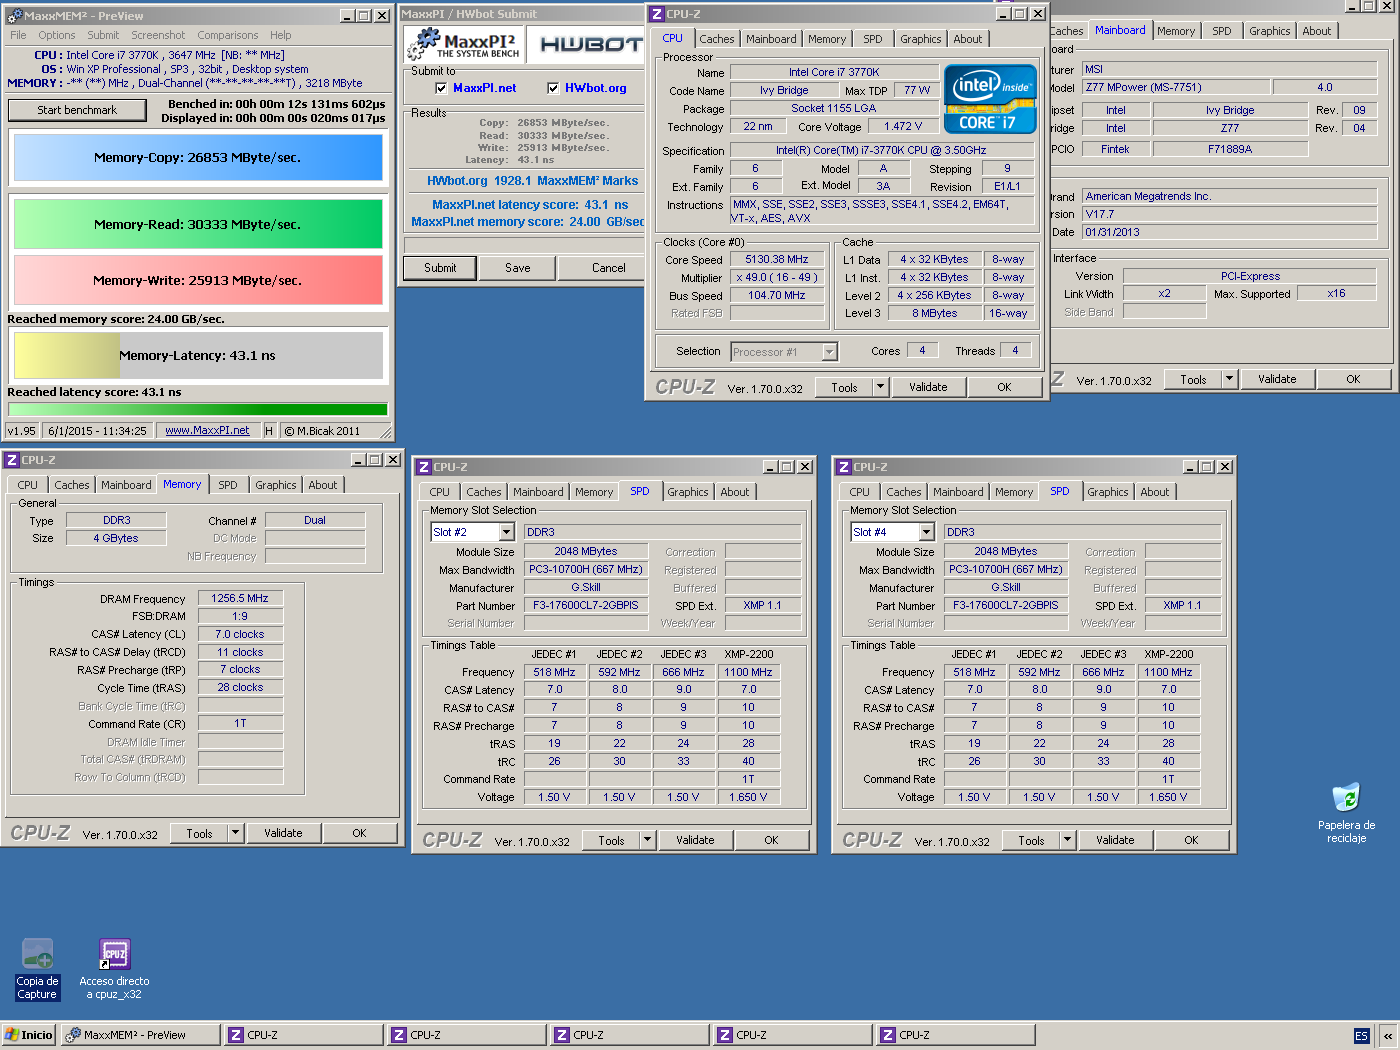Expand Tools arrow in CPU-Z Memory window

236,833
